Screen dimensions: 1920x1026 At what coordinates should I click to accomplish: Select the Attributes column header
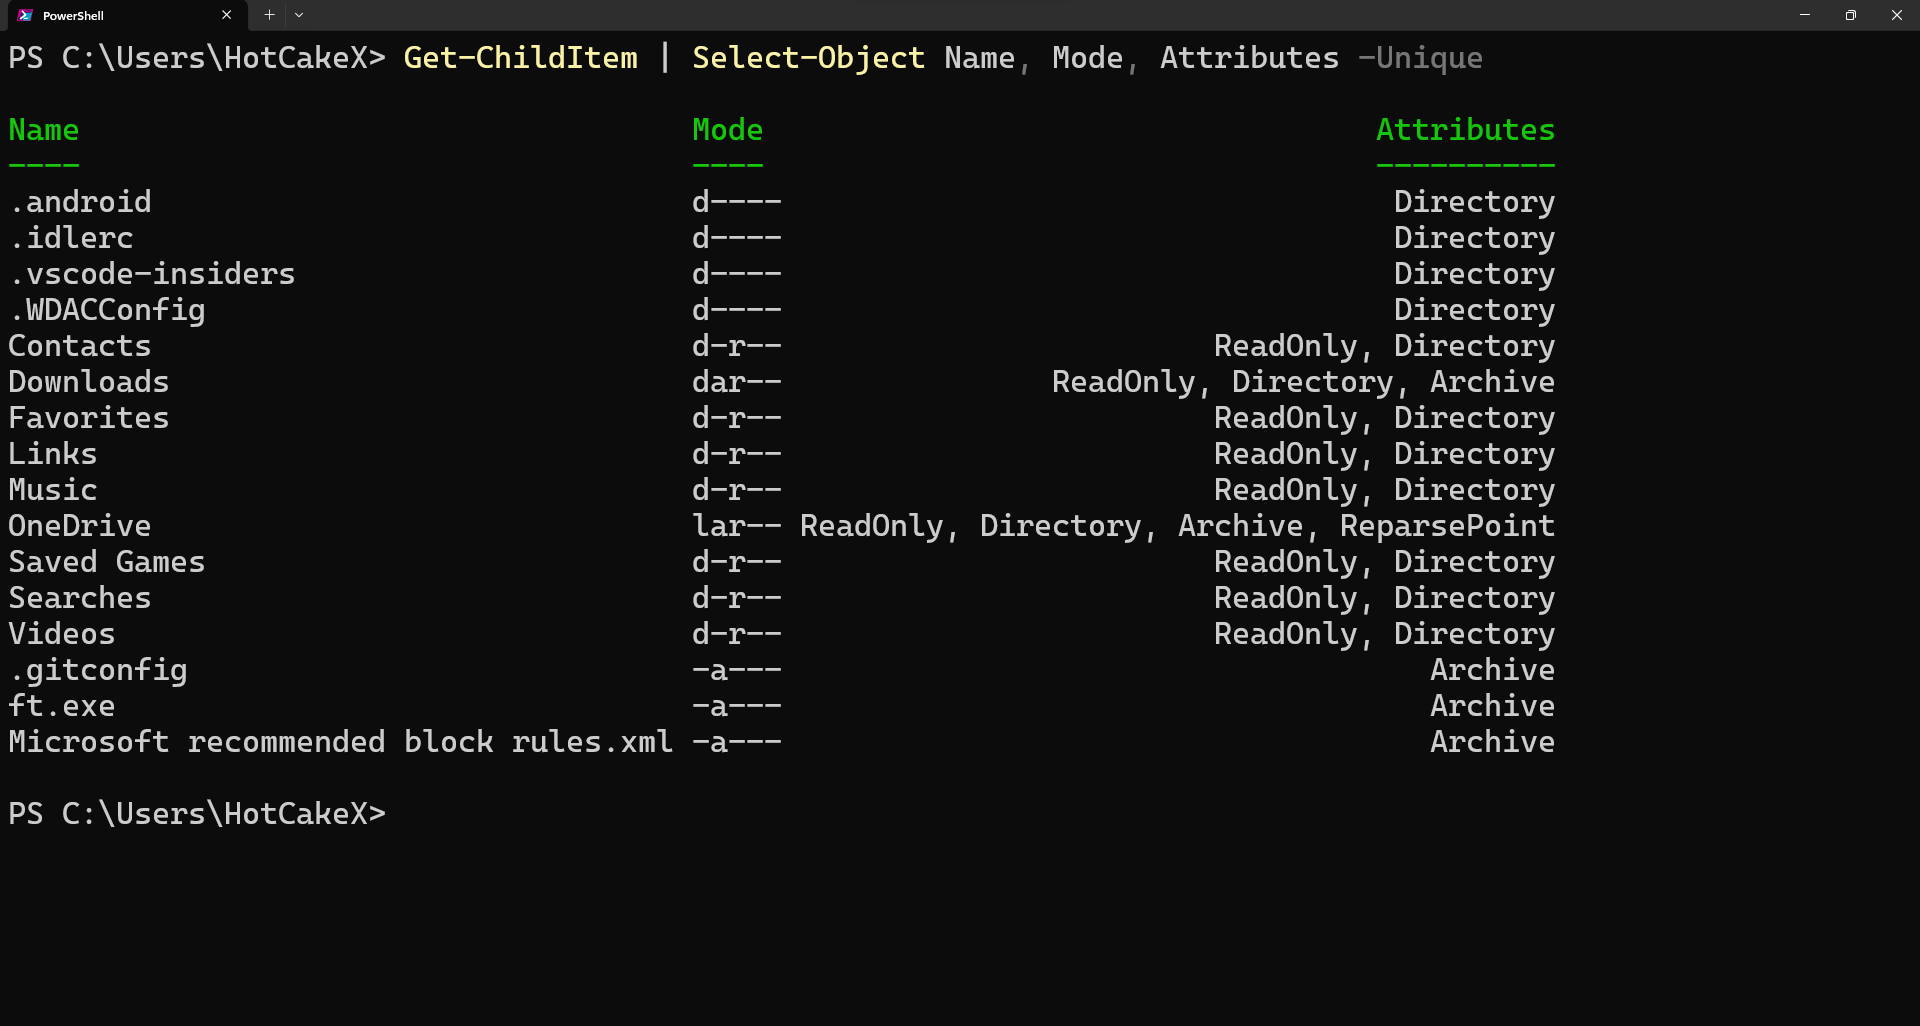1464,129
